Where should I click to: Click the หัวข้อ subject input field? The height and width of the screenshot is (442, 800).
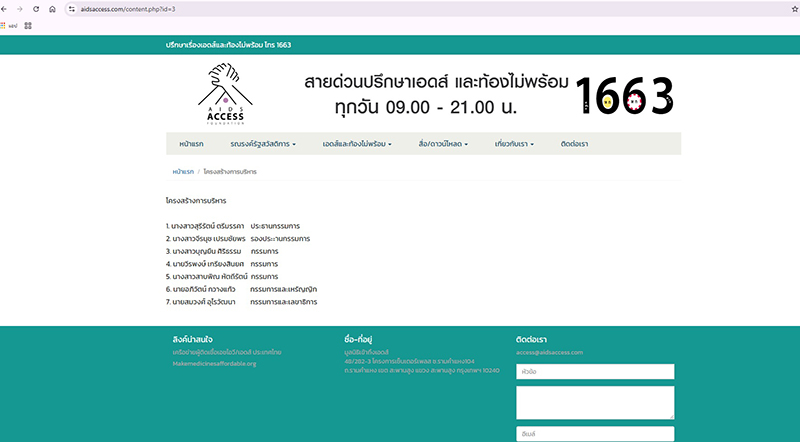(595, 372)
